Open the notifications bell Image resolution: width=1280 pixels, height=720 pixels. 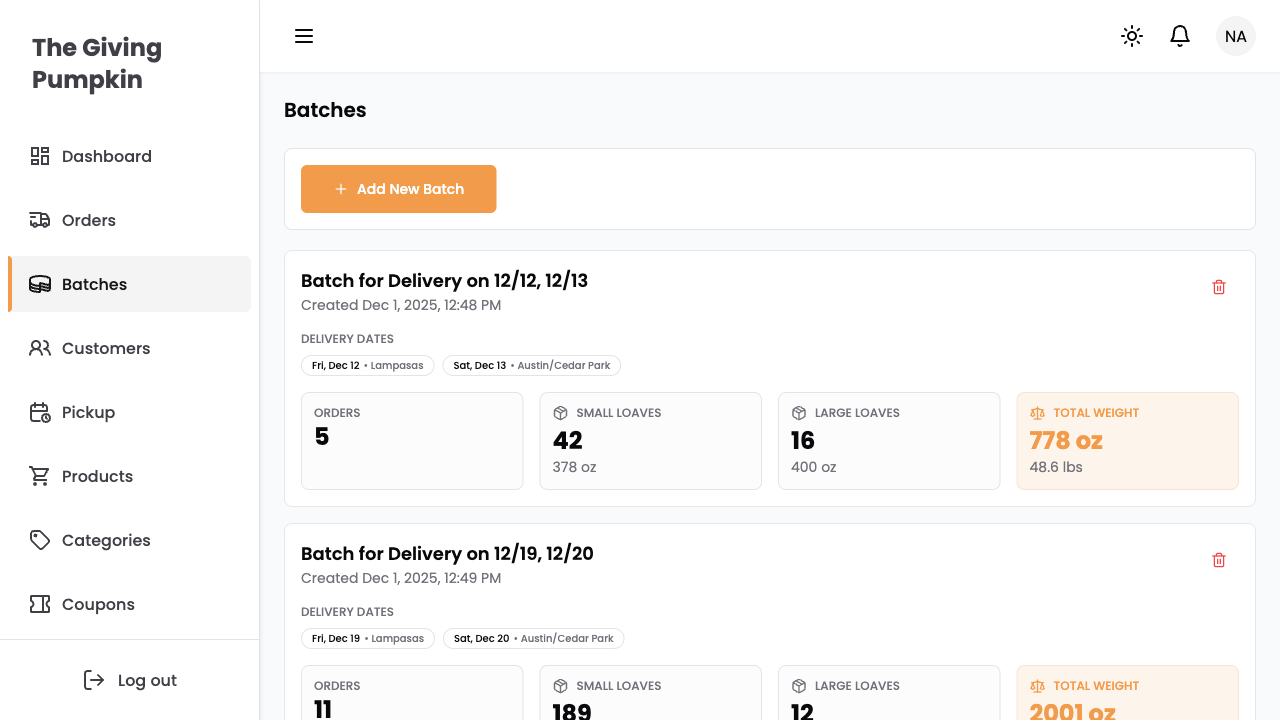point(1179,36)
